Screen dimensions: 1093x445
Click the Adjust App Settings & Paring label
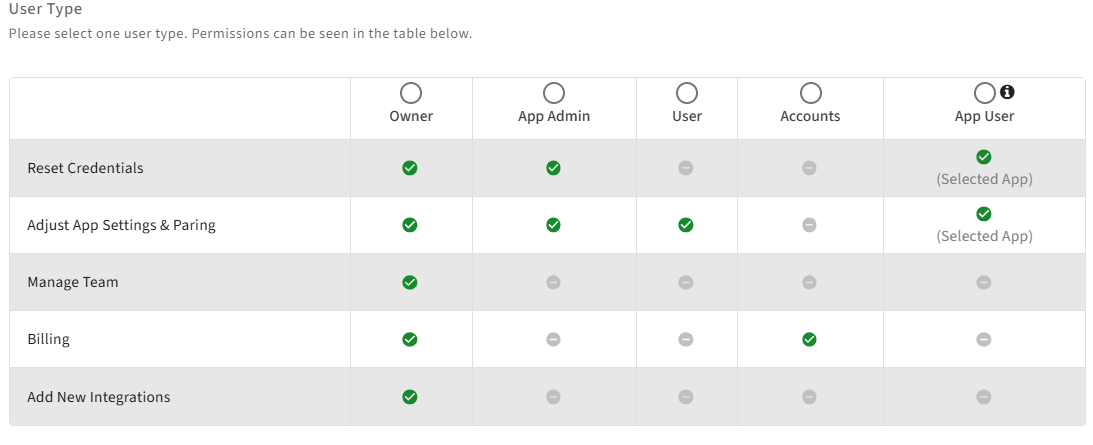point(121,225)
